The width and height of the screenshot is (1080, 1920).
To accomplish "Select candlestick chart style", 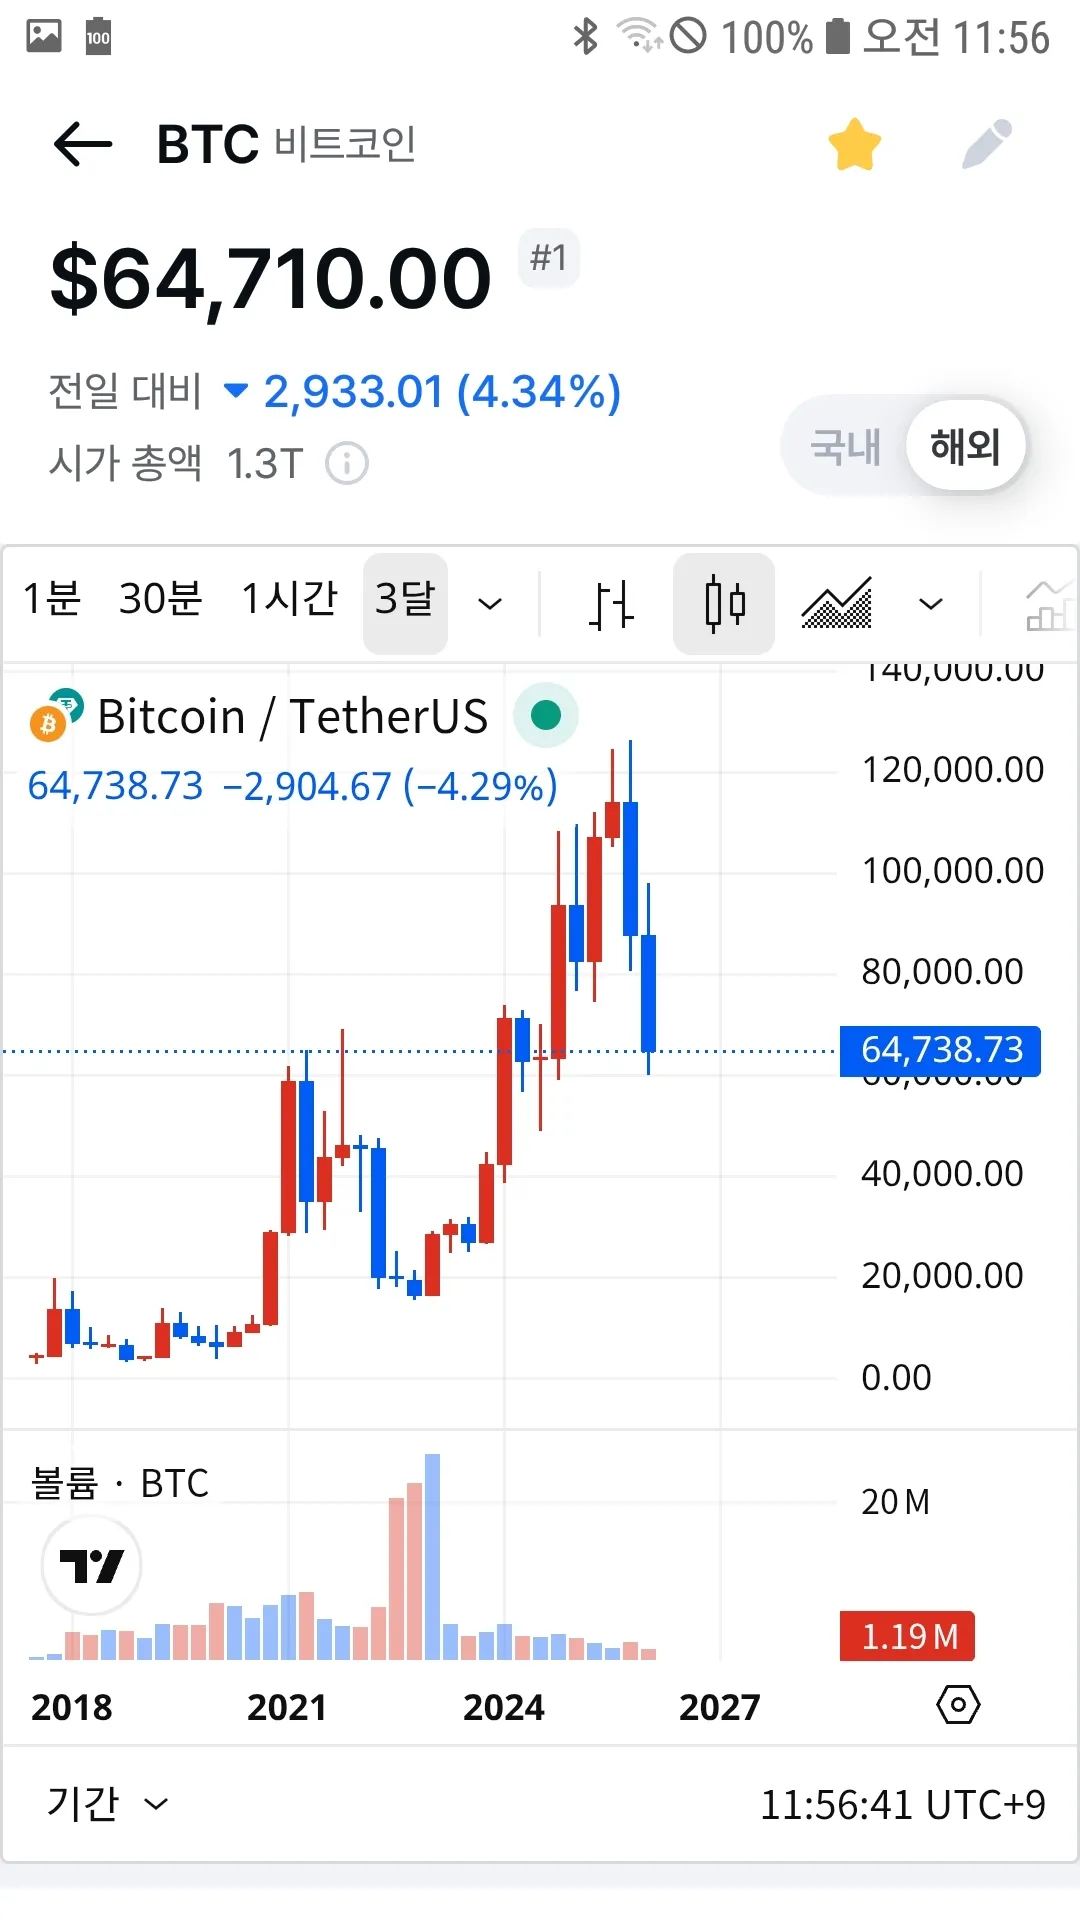I will tap(724, 604).
